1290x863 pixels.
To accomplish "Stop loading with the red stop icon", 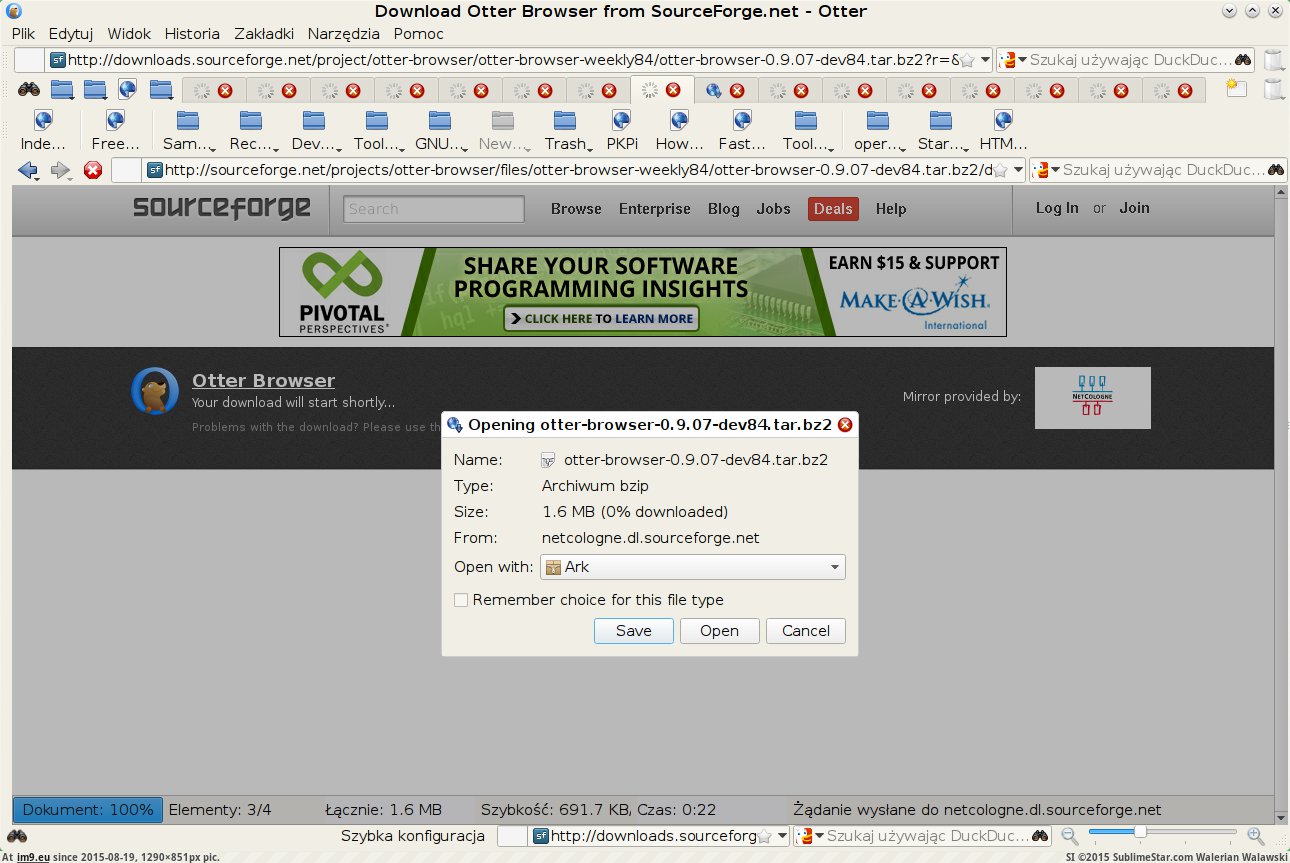I will (93, 170).
